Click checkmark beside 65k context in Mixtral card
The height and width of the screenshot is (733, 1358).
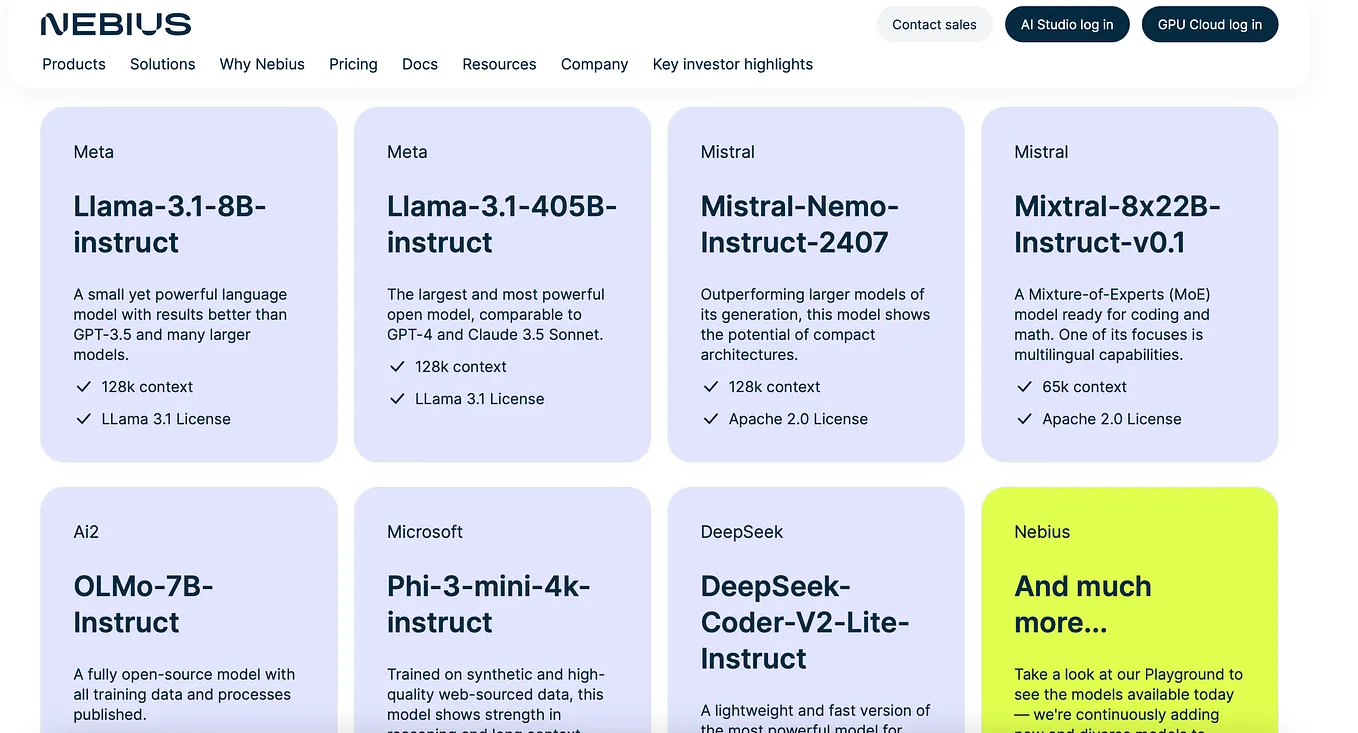pos(1025,386)
